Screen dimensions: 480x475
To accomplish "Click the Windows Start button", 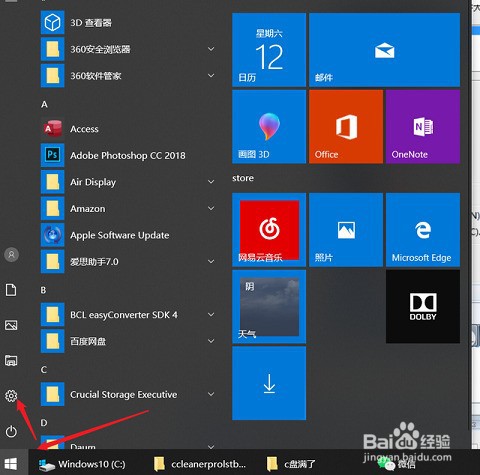I will tap(11, 463).
